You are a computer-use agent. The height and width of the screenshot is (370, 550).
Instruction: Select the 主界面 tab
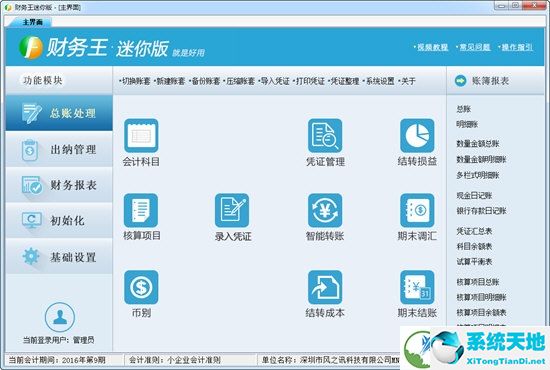click(32, 22)
